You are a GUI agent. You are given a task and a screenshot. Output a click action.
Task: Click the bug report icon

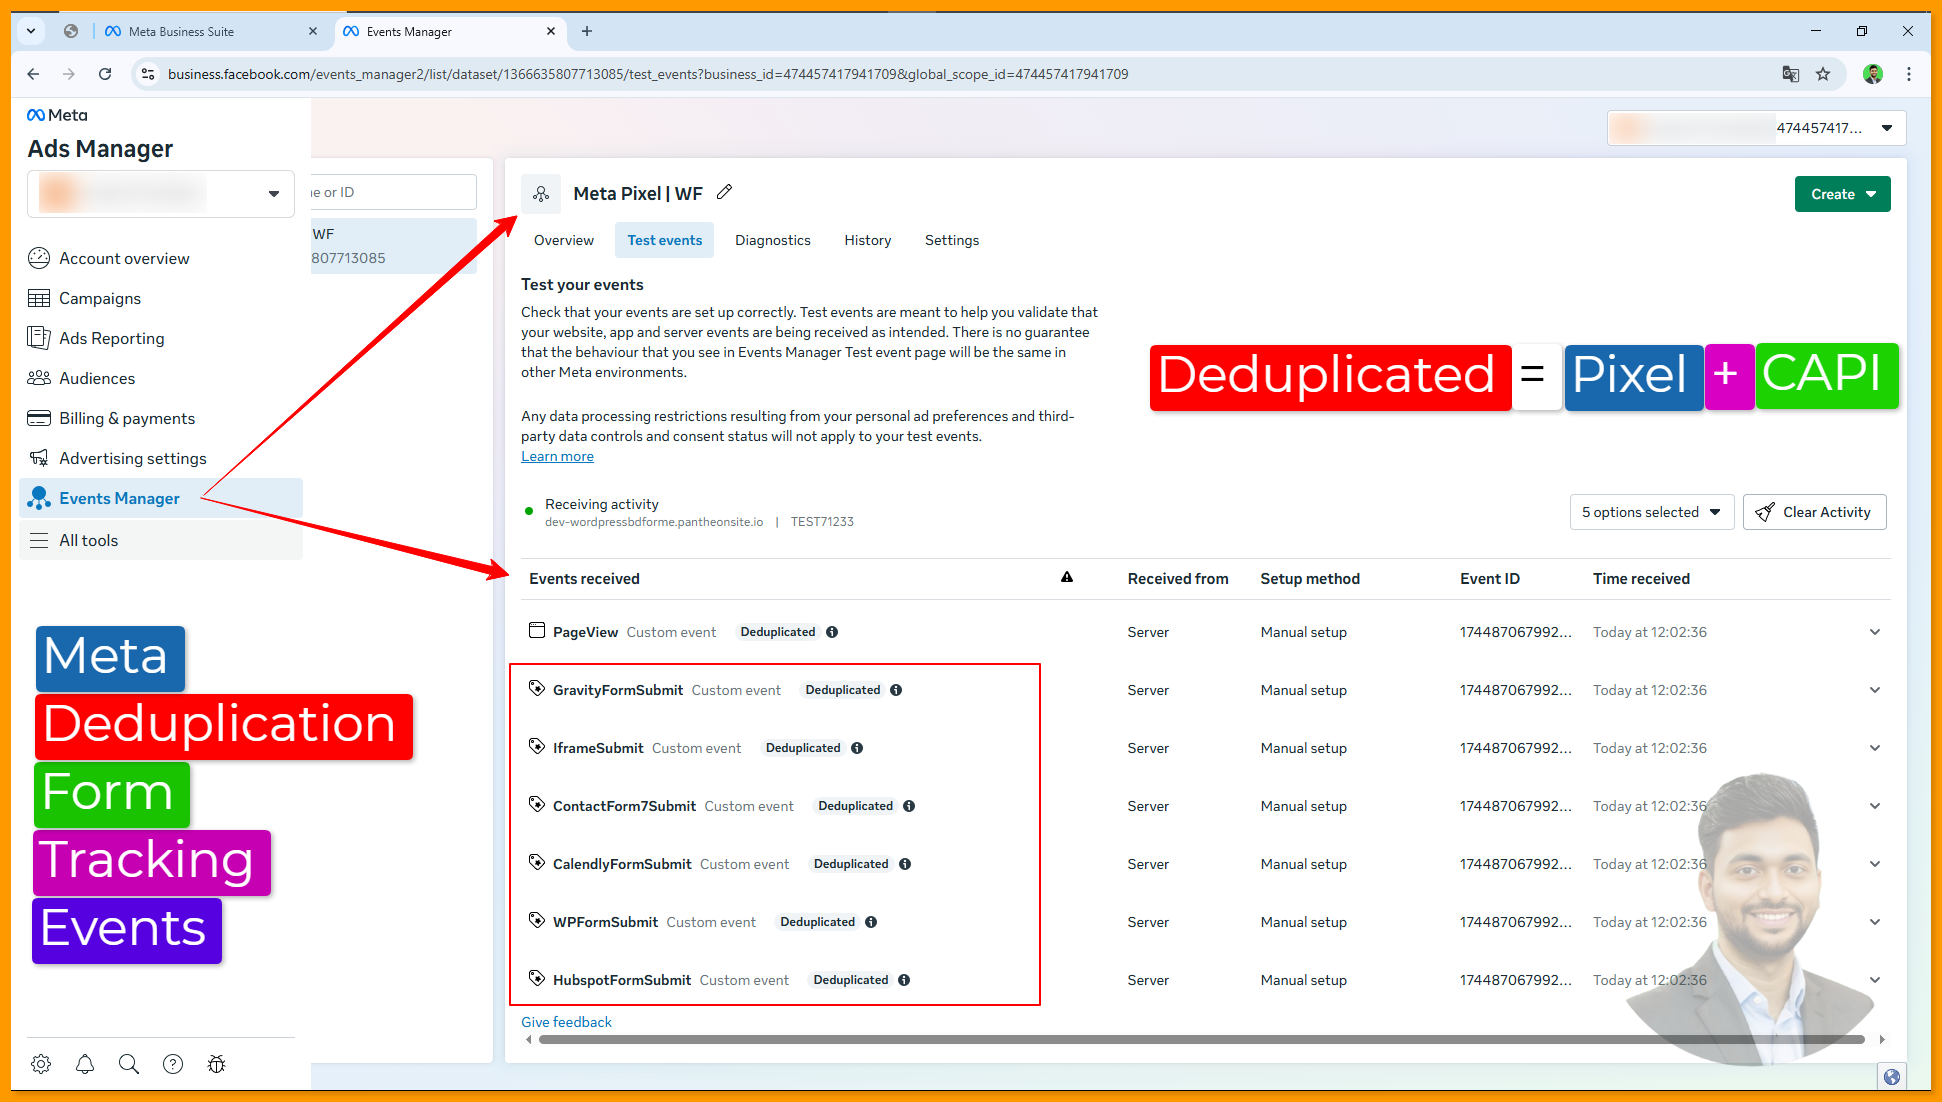click(x=217, y=1064)
